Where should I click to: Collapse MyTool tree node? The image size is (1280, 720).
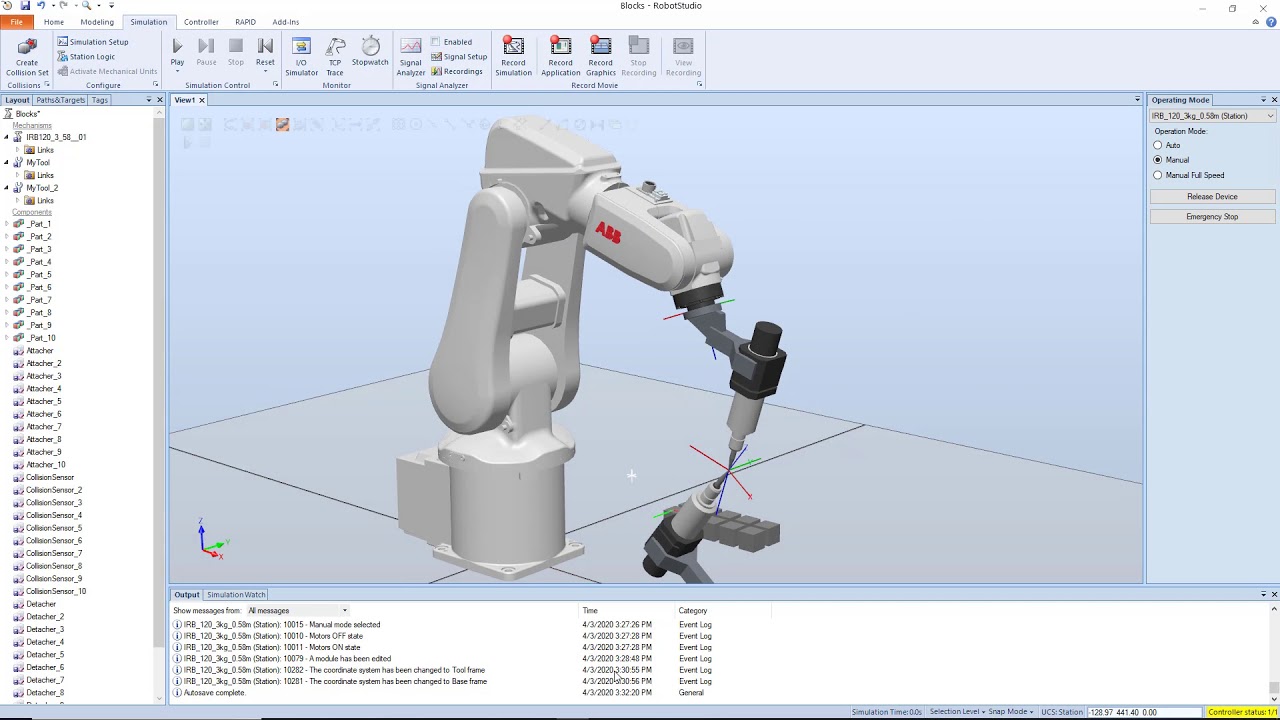pos(6,162)
